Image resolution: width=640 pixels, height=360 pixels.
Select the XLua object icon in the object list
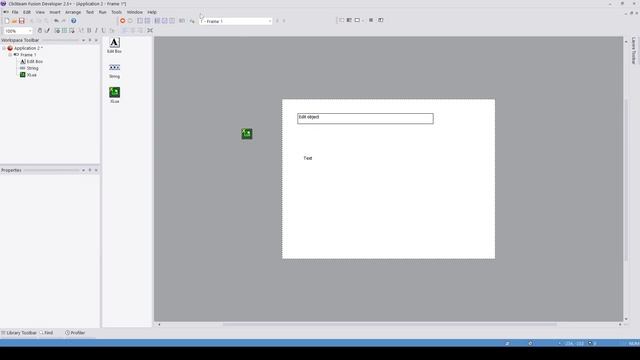coord(114,92)
